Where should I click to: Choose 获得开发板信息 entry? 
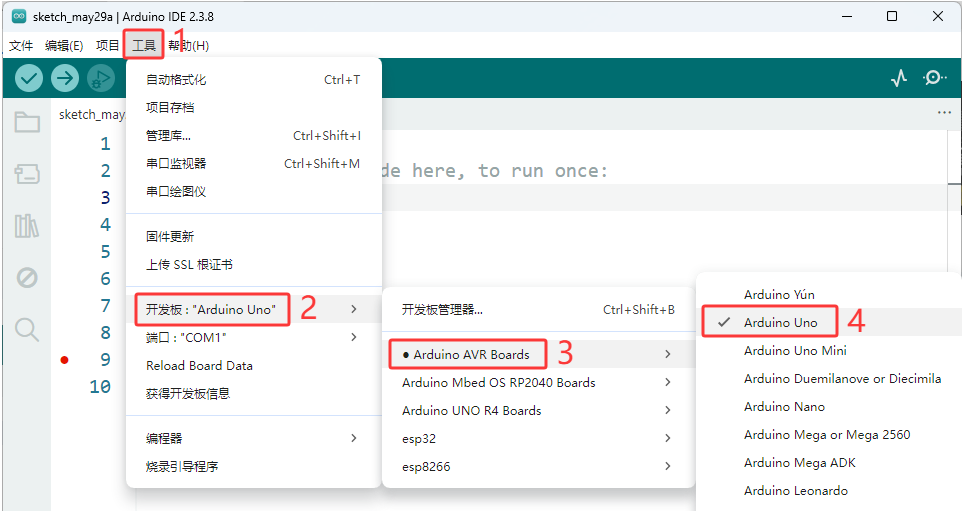pos(254,394)
